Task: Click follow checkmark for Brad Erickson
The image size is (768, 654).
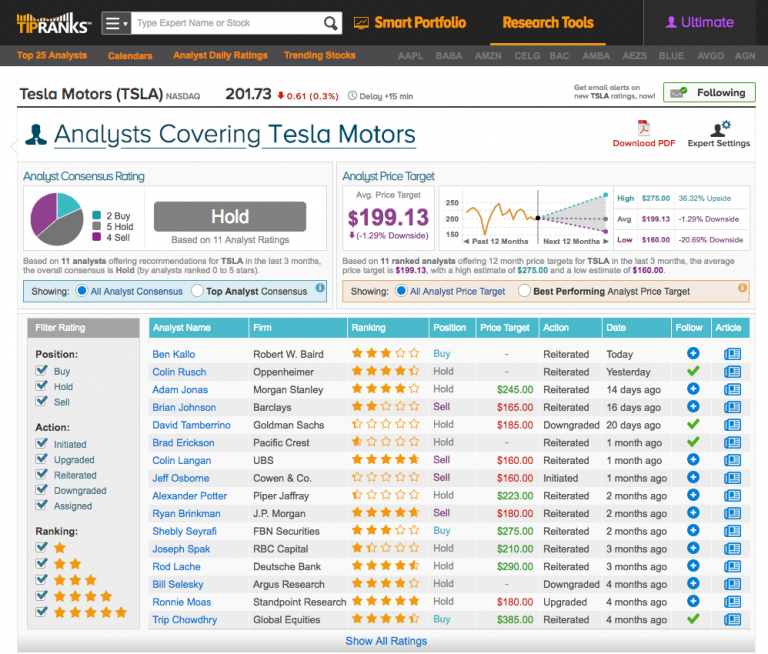Action: coord(693,442)
